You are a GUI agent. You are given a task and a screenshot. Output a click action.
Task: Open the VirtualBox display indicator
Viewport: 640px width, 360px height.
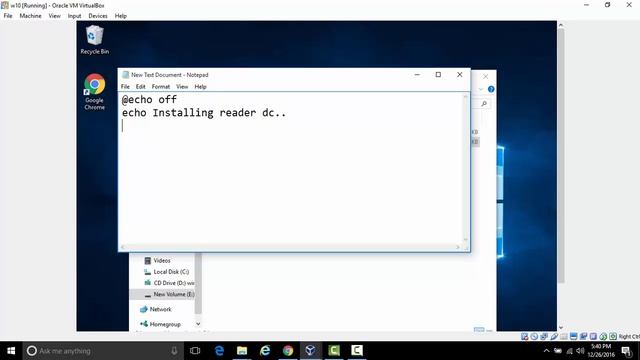coord(573,336)
